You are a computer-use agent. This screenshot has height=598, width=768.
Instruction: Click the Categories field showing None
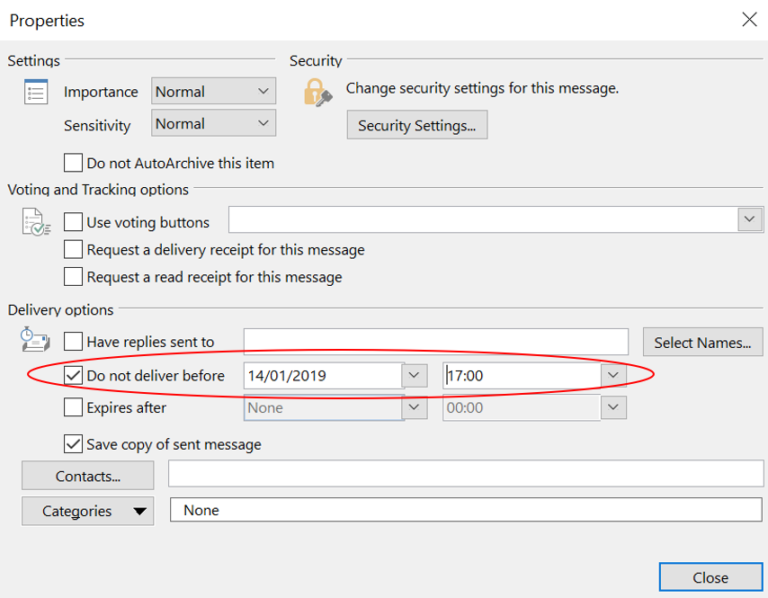(466, 510)
